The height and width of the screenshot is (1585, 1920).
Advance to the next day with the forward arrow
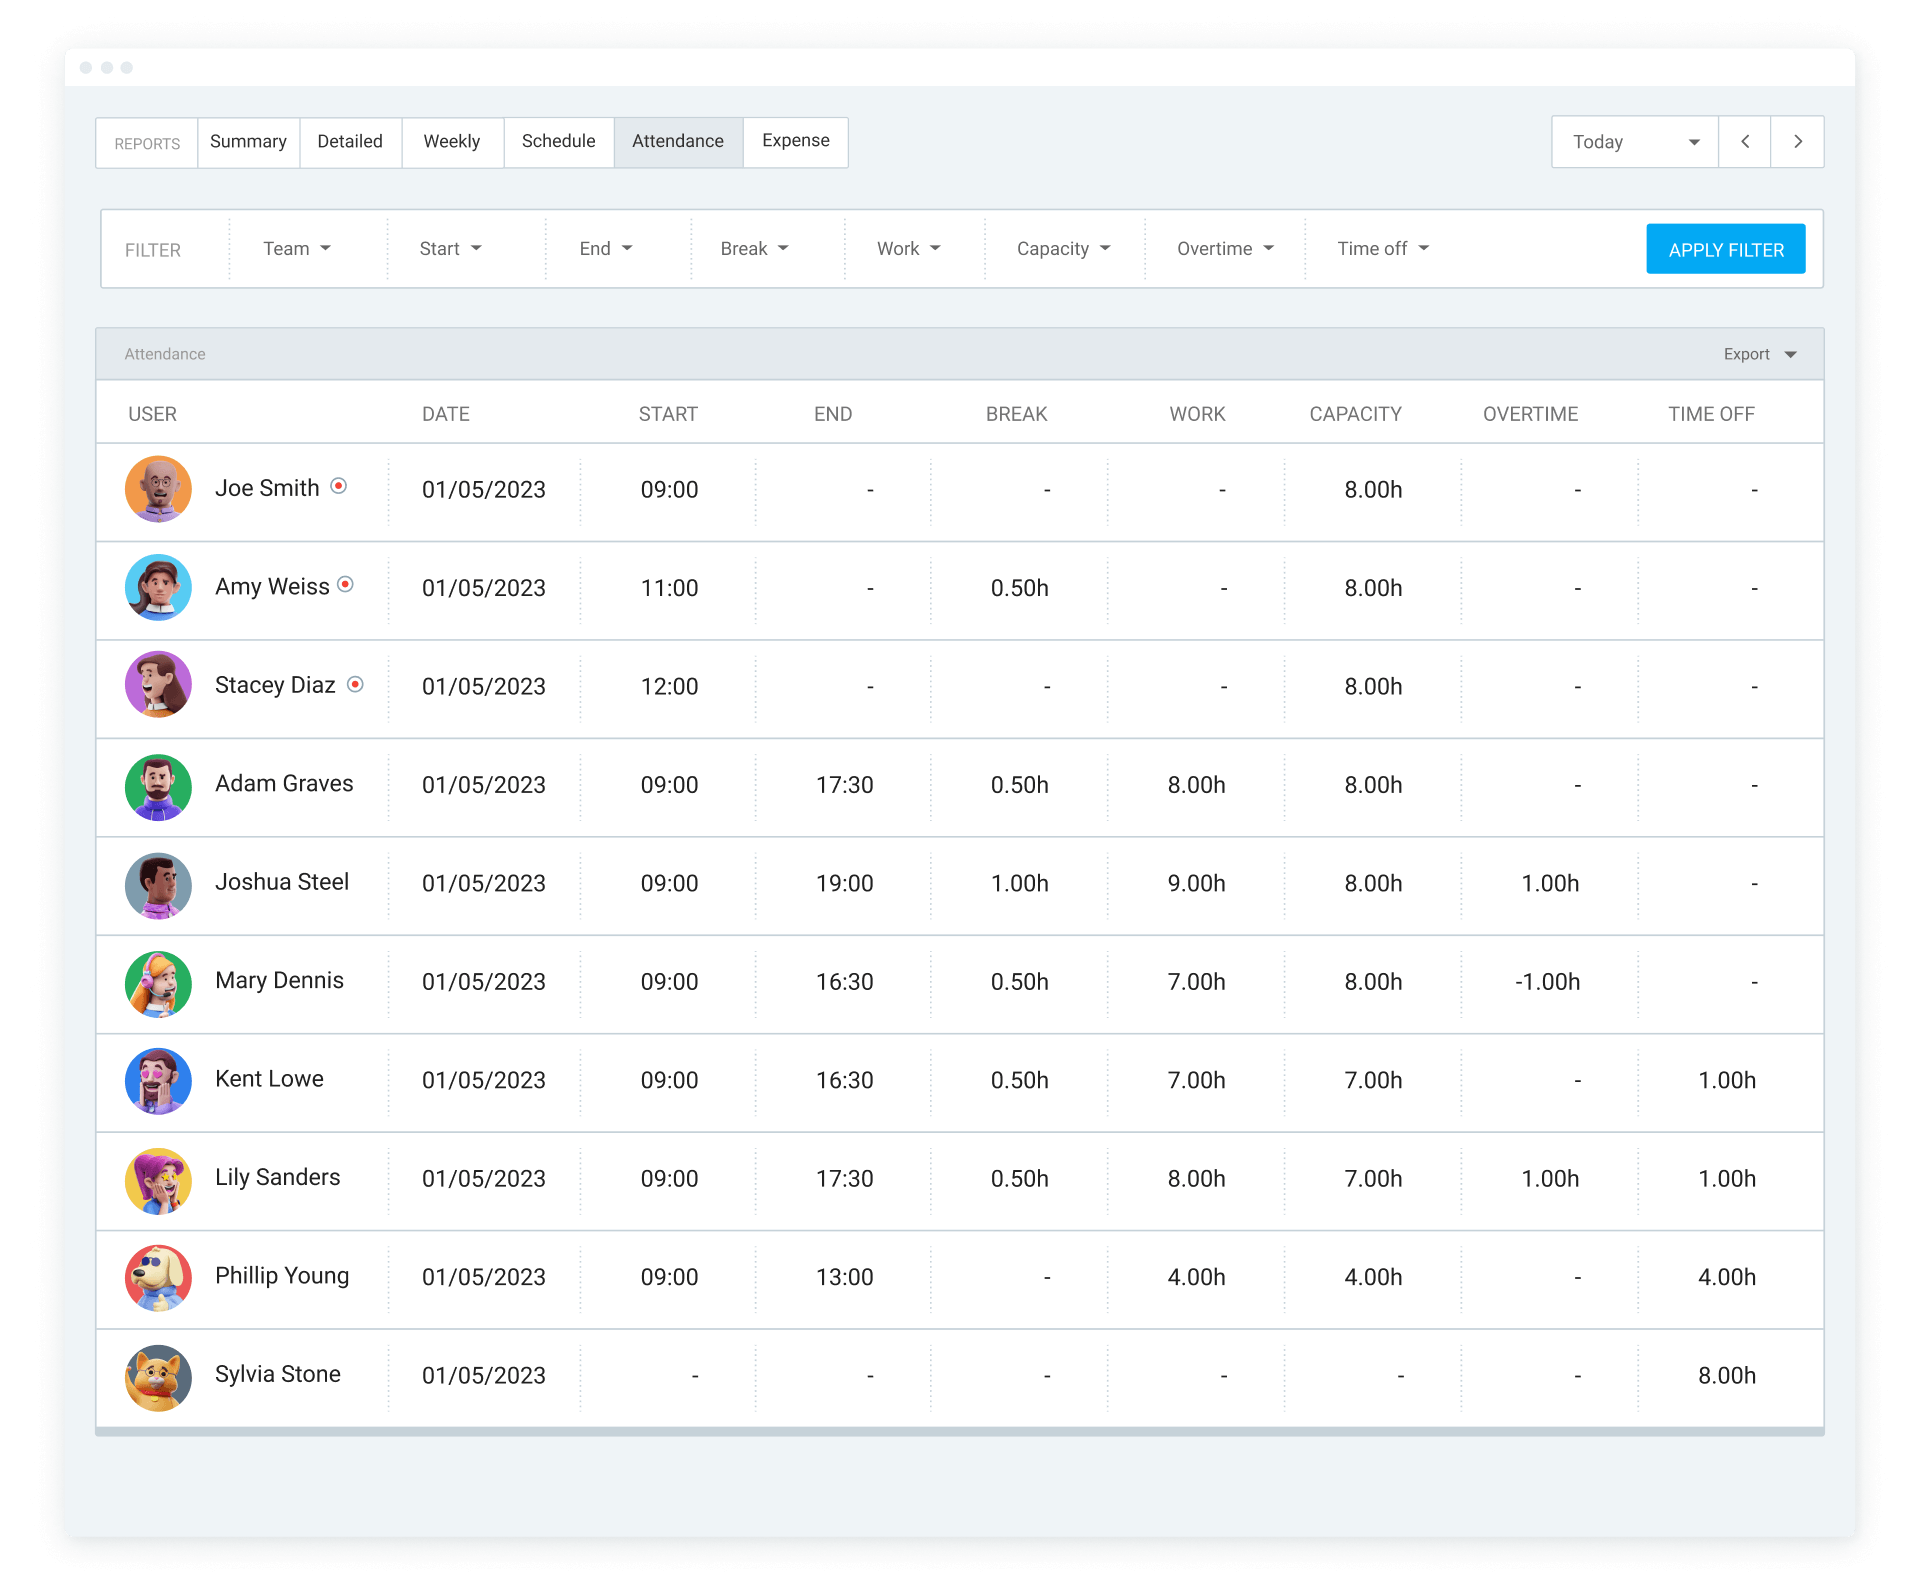[x=1797, y=142]
